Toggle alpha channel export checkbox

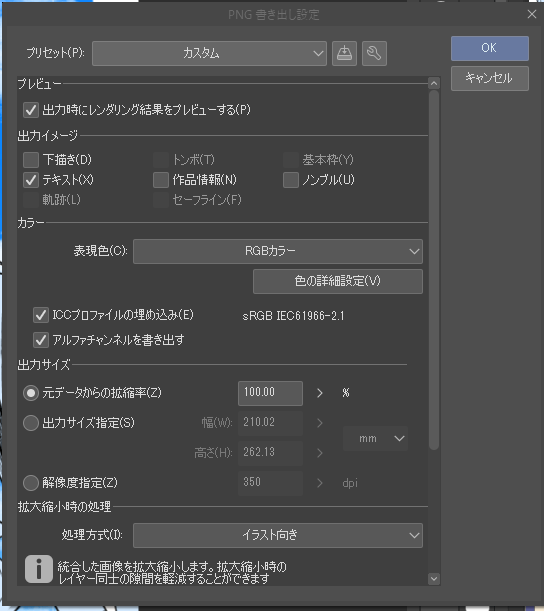click(x=41, y=340)
